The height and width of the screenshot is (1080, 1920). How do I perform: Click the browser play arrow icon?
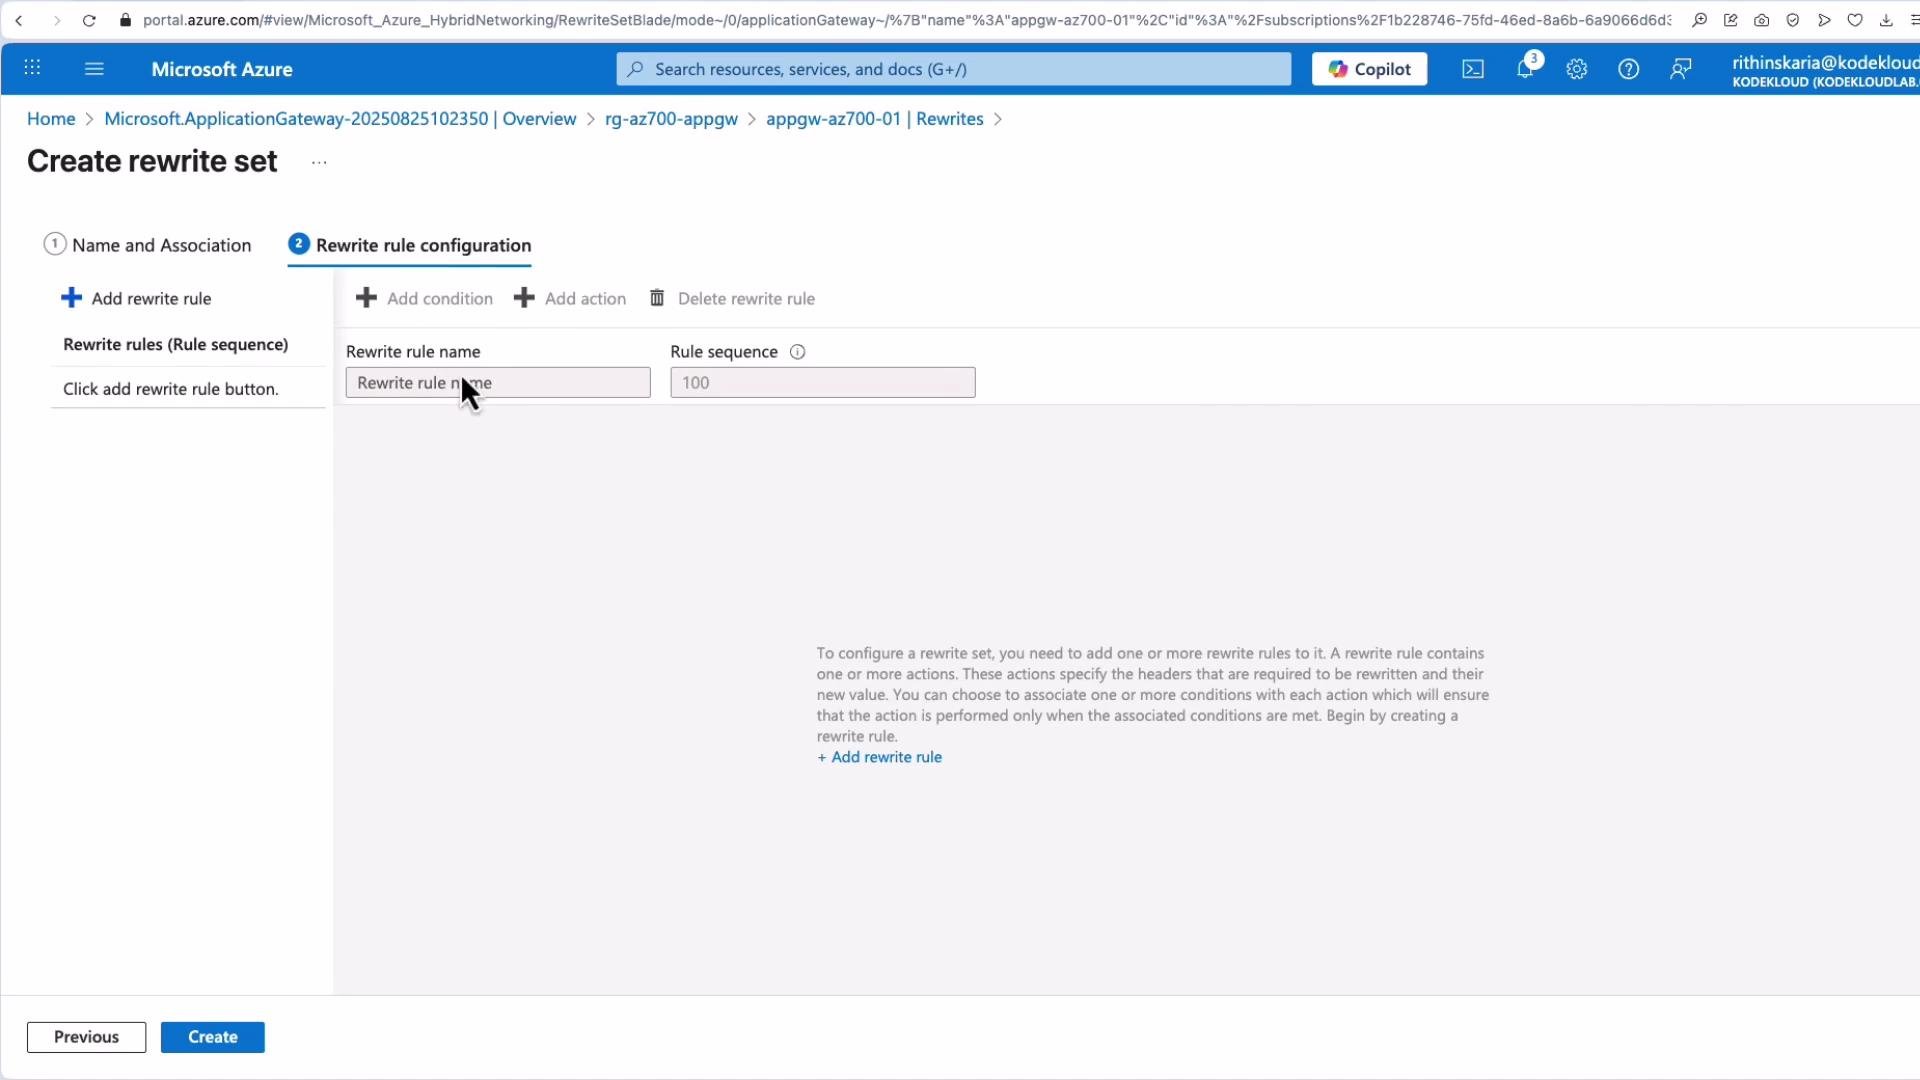click(1824, 20)
